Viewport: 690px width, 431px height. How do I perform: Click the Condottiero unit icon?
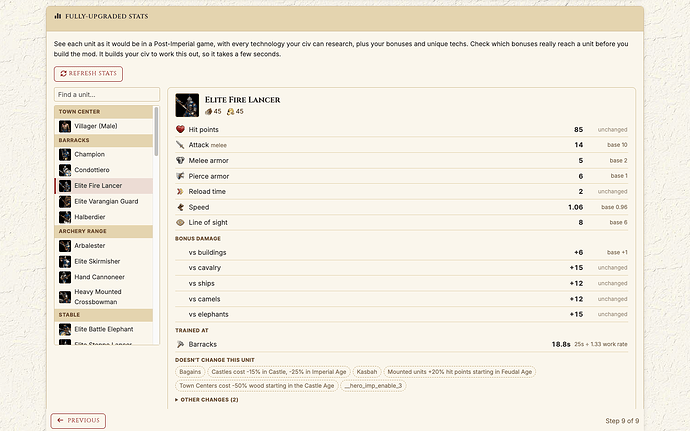pos(65,170)
